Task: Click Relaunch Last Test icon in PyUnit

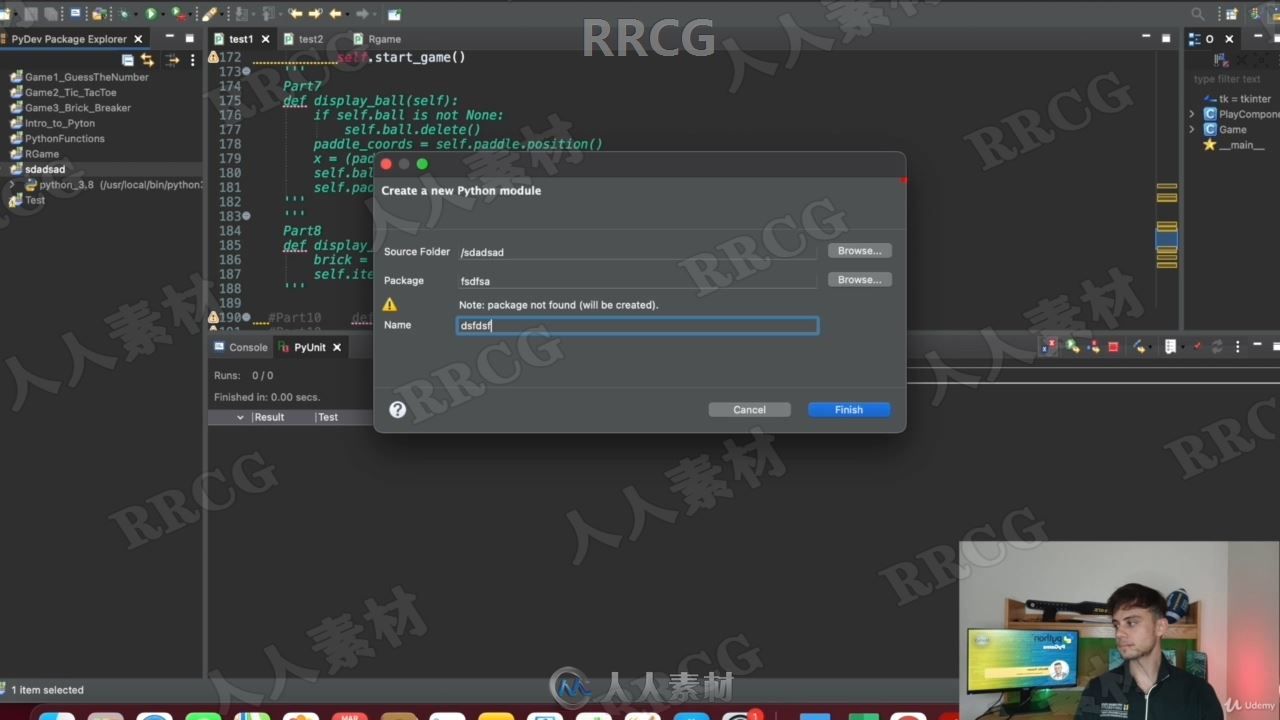Action: [1073, 347]
